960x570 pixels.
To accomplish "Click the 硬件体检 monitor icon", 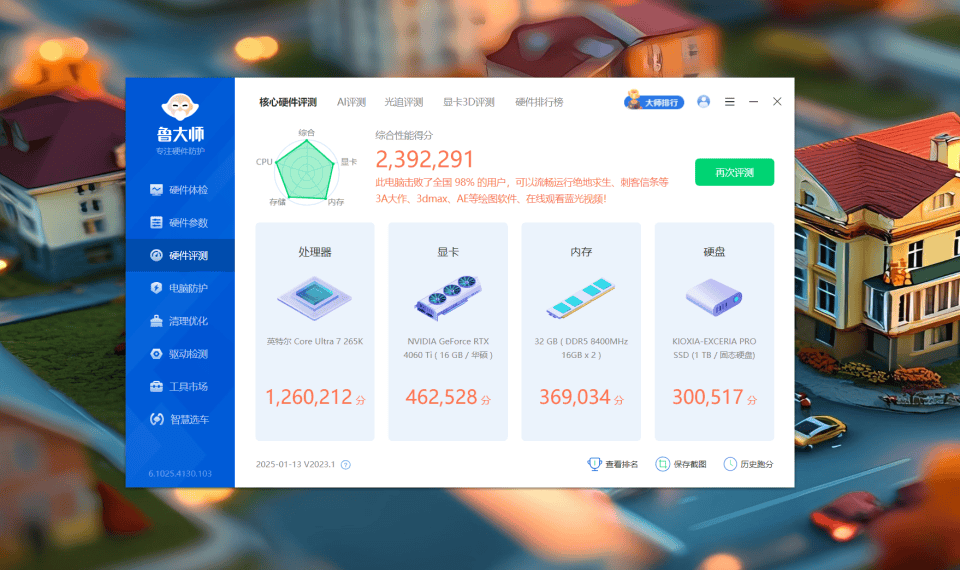I will click(156, 190).
